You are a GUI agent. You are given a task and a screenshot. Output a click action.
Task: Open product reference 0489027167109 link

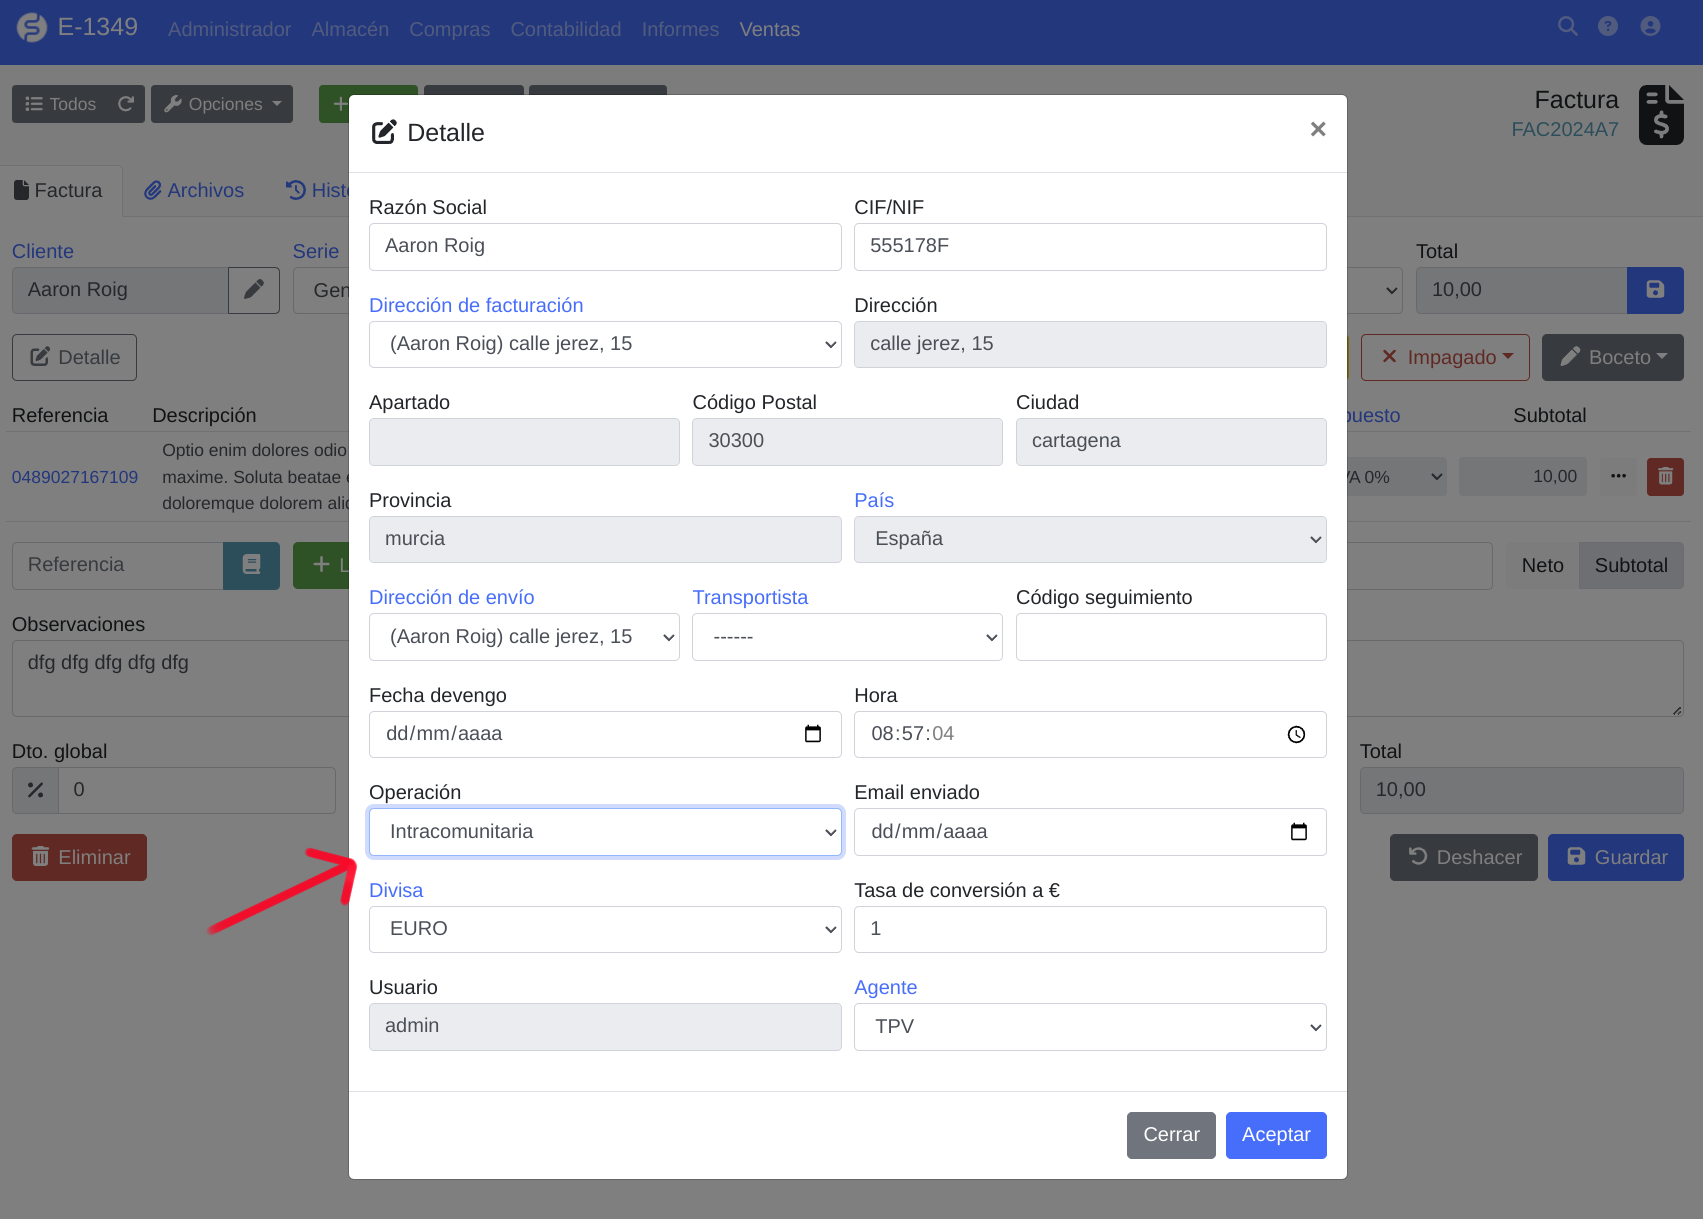coord(75,477)
